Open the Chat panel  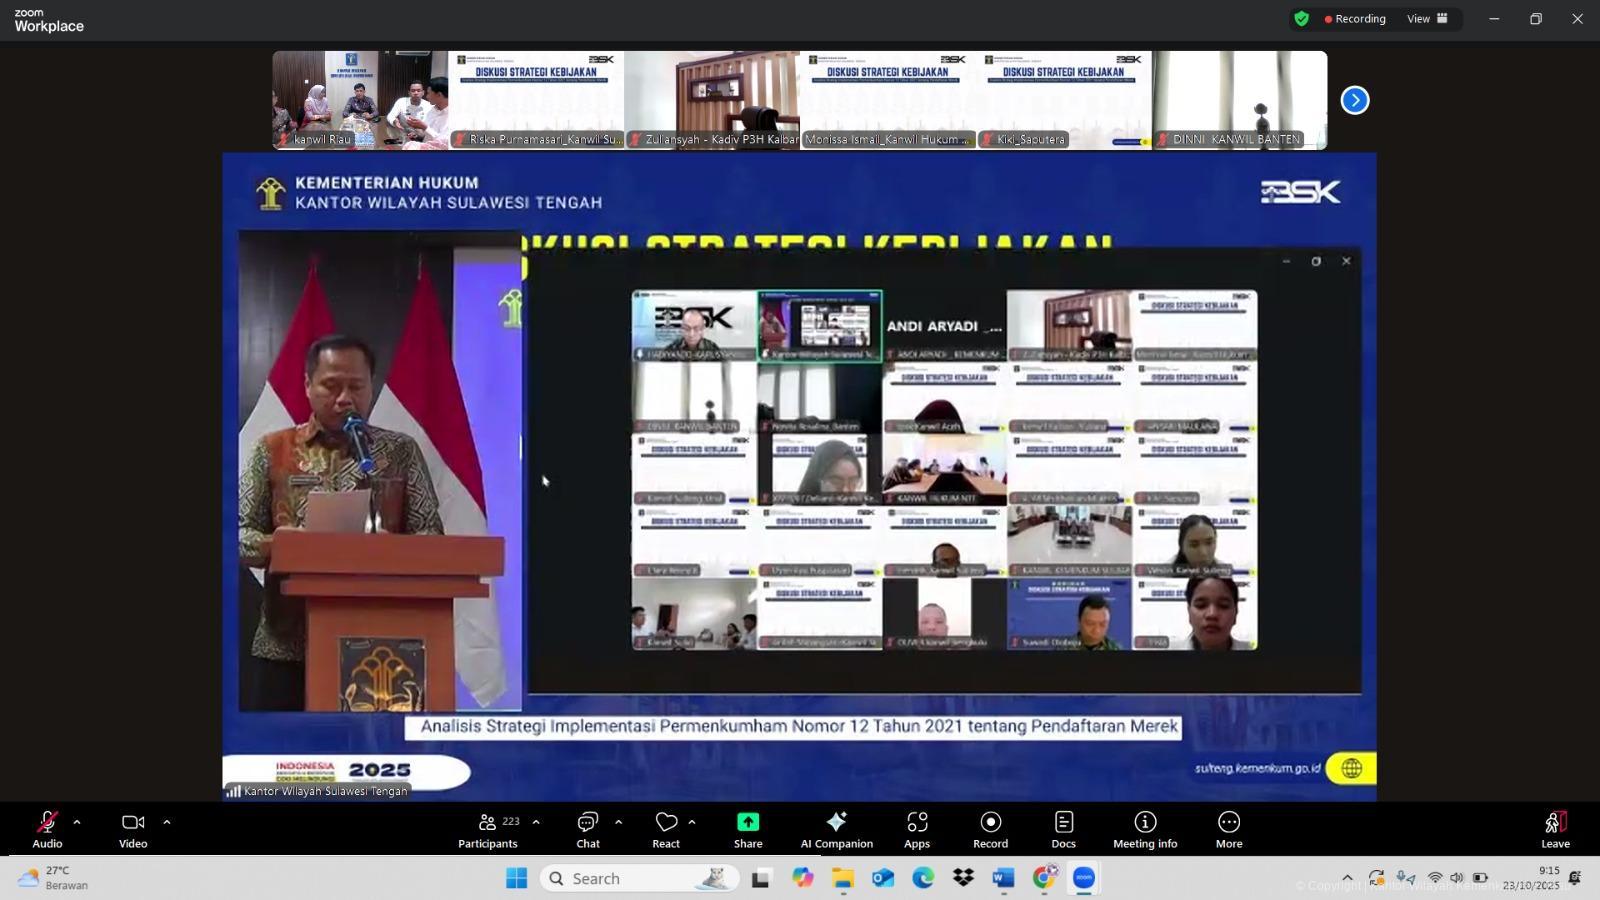(x=588, y=828)
